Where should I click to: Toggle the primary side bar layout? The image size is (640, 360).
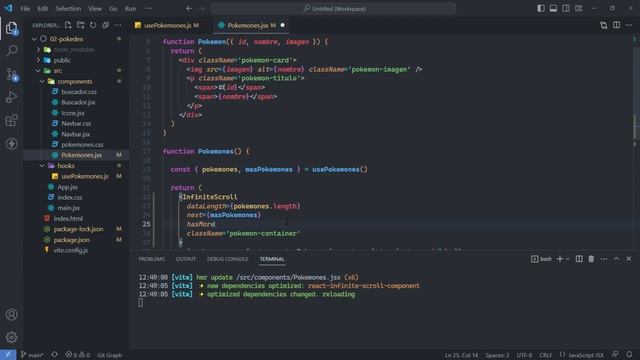[541, 9]
